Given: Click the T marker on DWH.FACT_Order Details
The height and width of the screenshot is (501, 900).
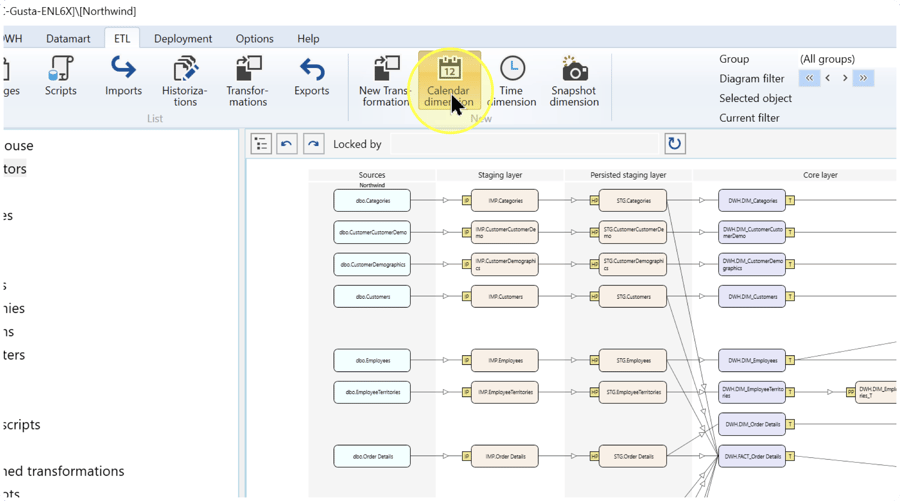Looking at the screenshot, I should (x=790, y=456).
